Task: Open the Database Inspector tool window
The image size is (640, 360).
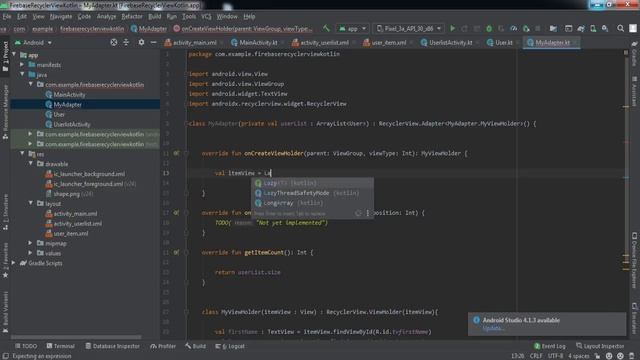Action: (x=112, y=346)
